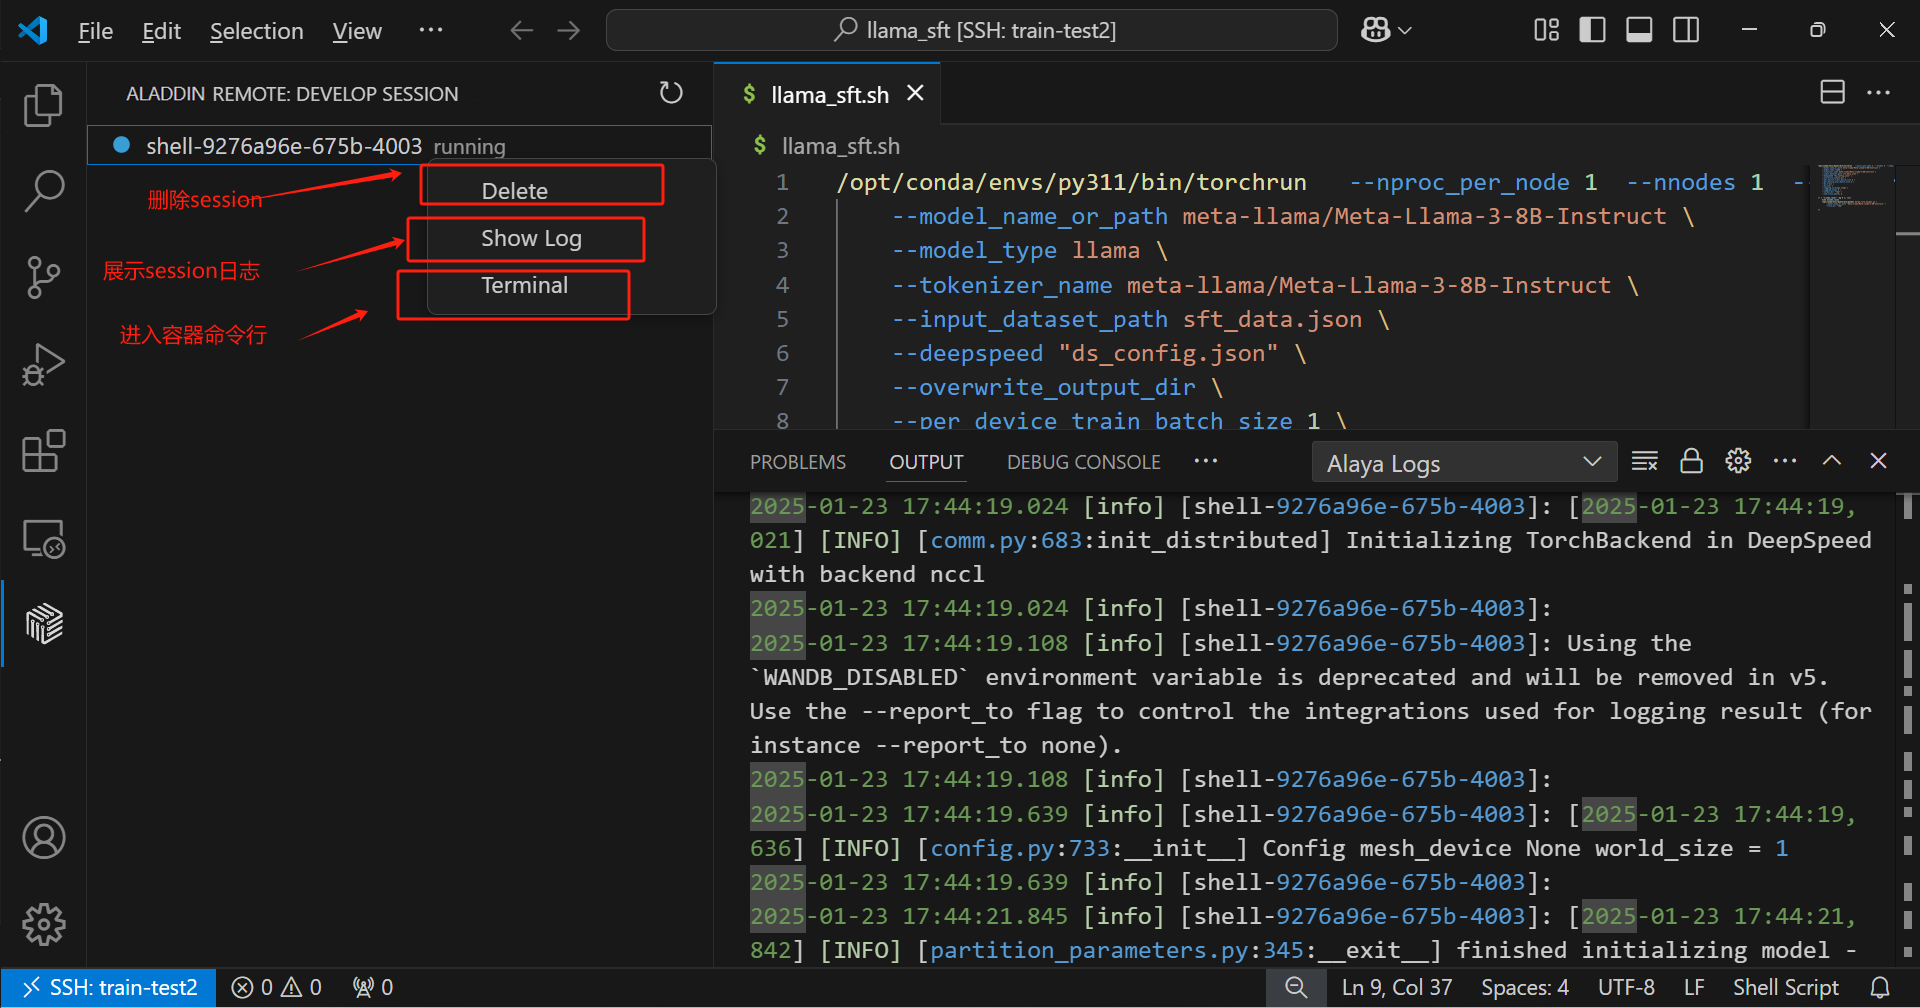Toggle the bottom panel visibility
The image size is (1920, 1008).
click(x=1639, y=30)
